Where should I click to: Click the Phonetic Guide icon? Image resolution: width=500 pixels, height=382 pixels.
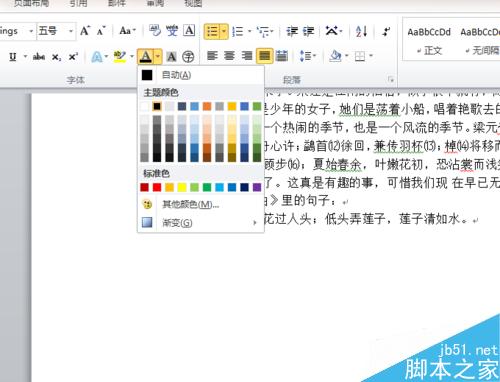coord(172,31)
